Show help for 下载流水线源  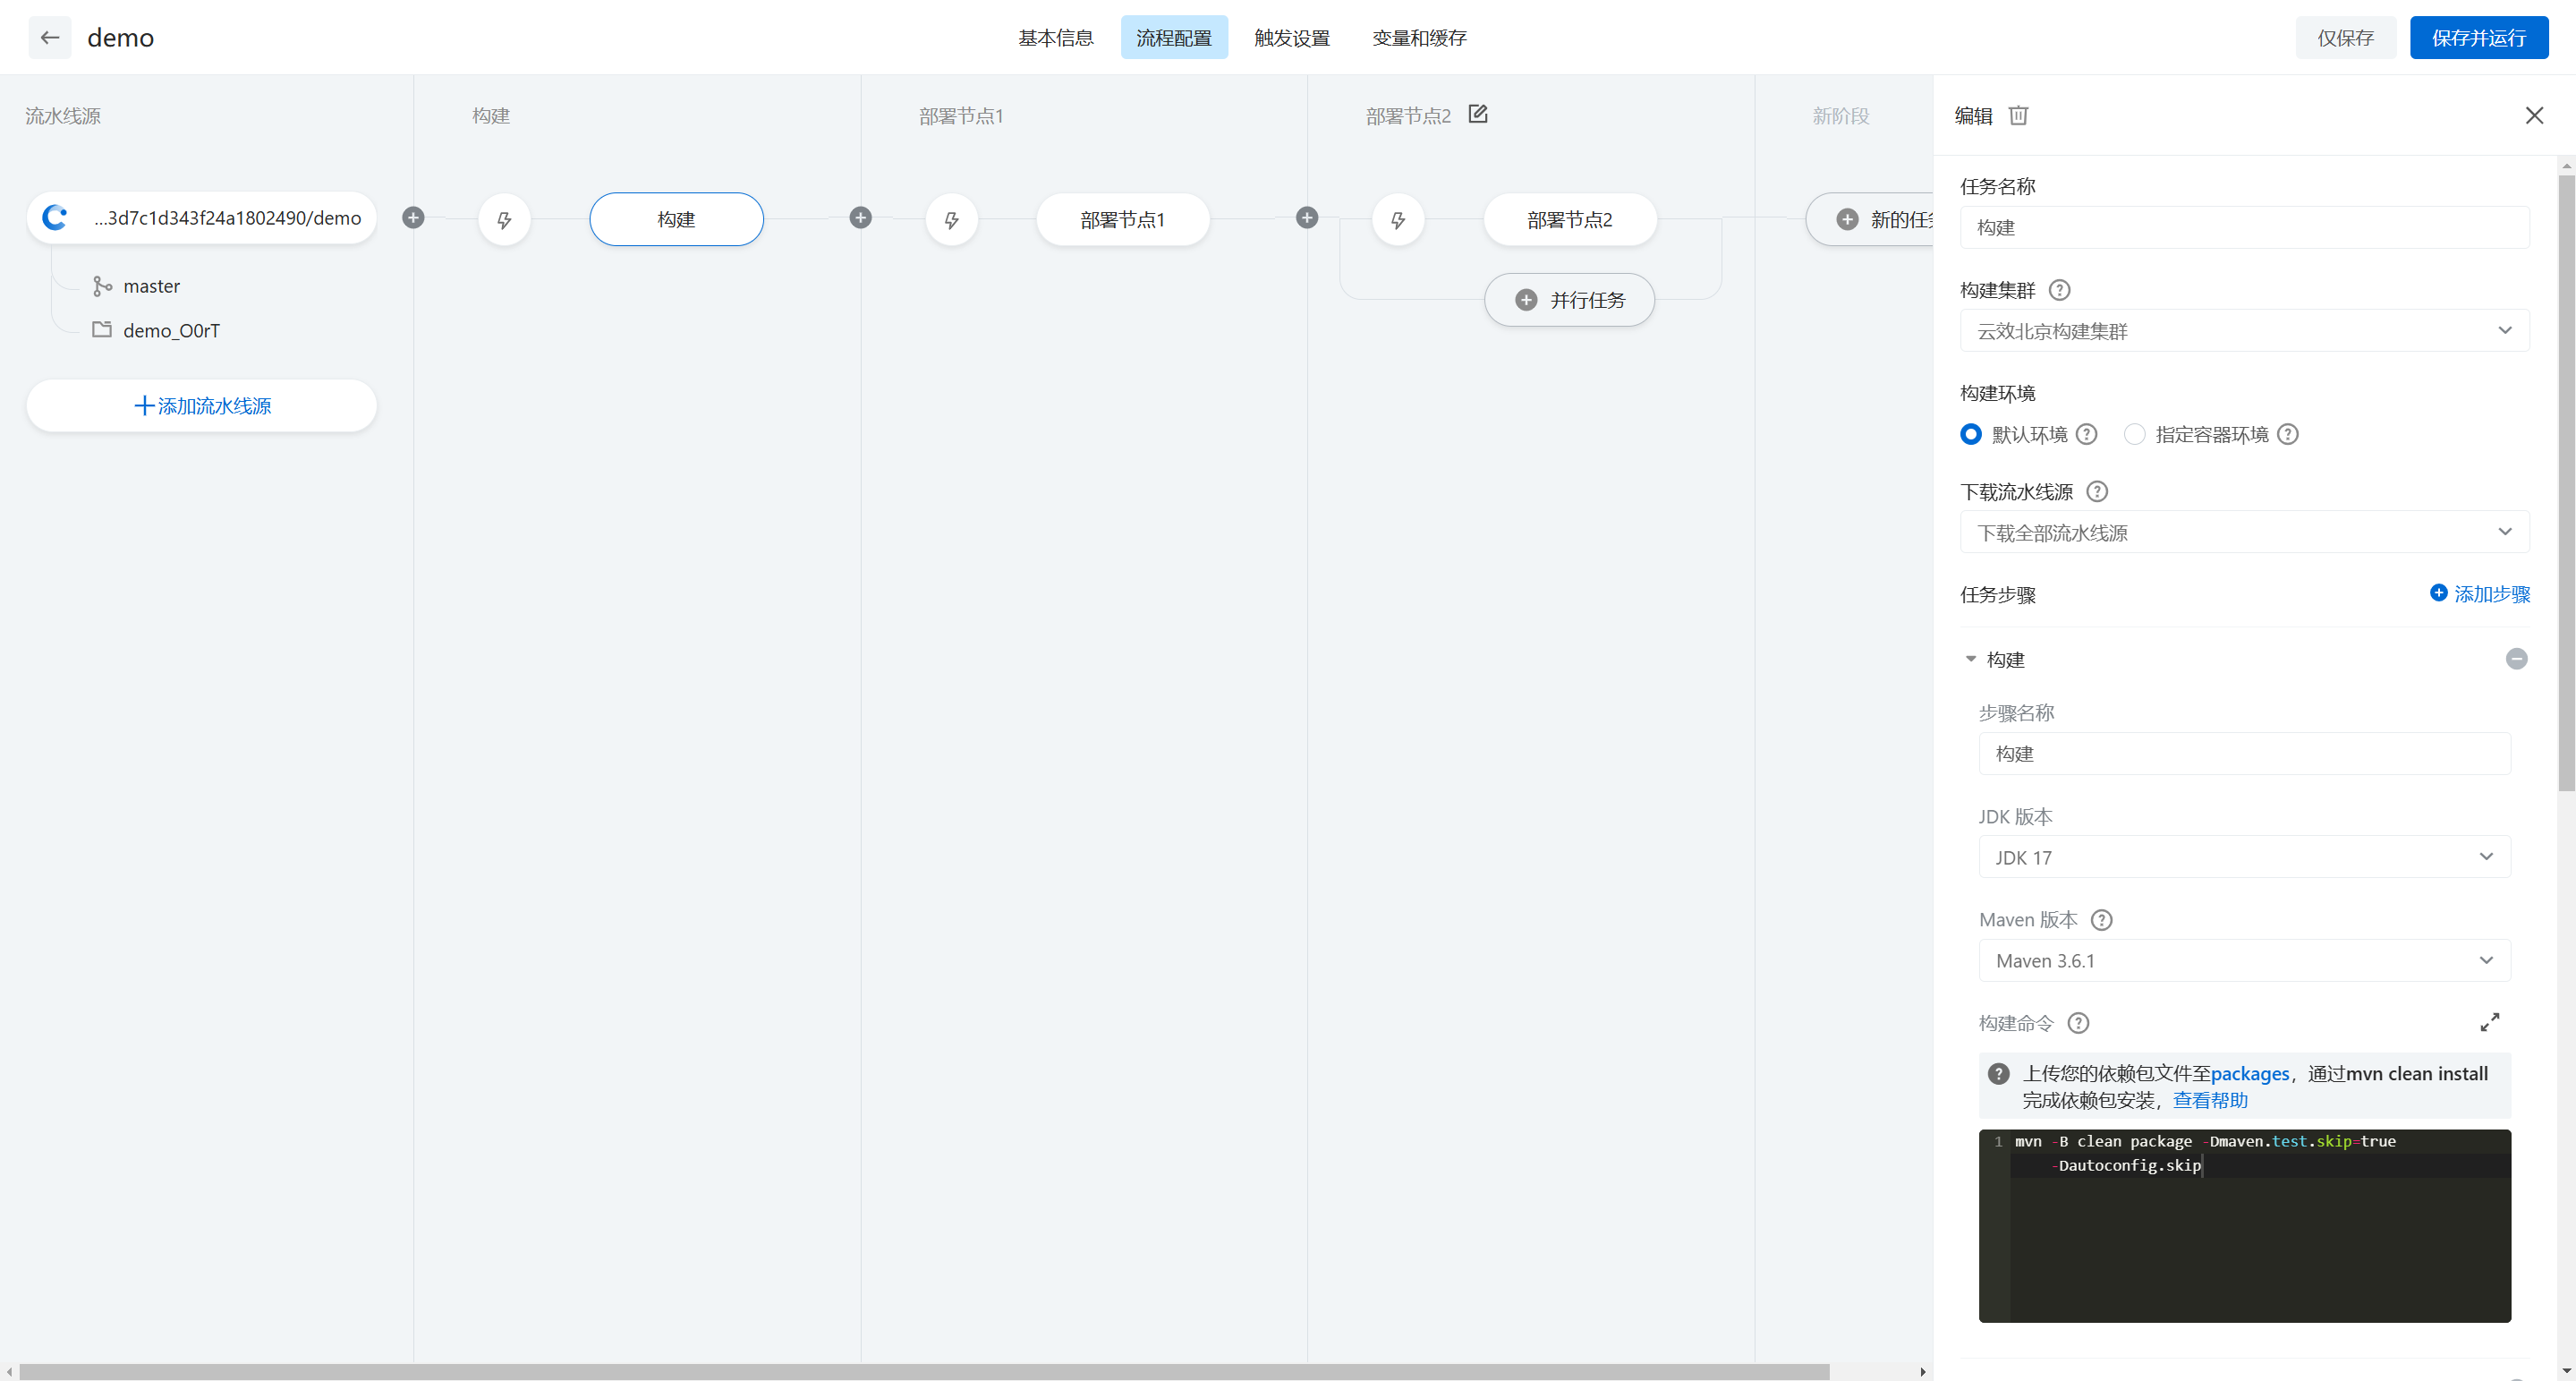click(x=2097, y=491)
